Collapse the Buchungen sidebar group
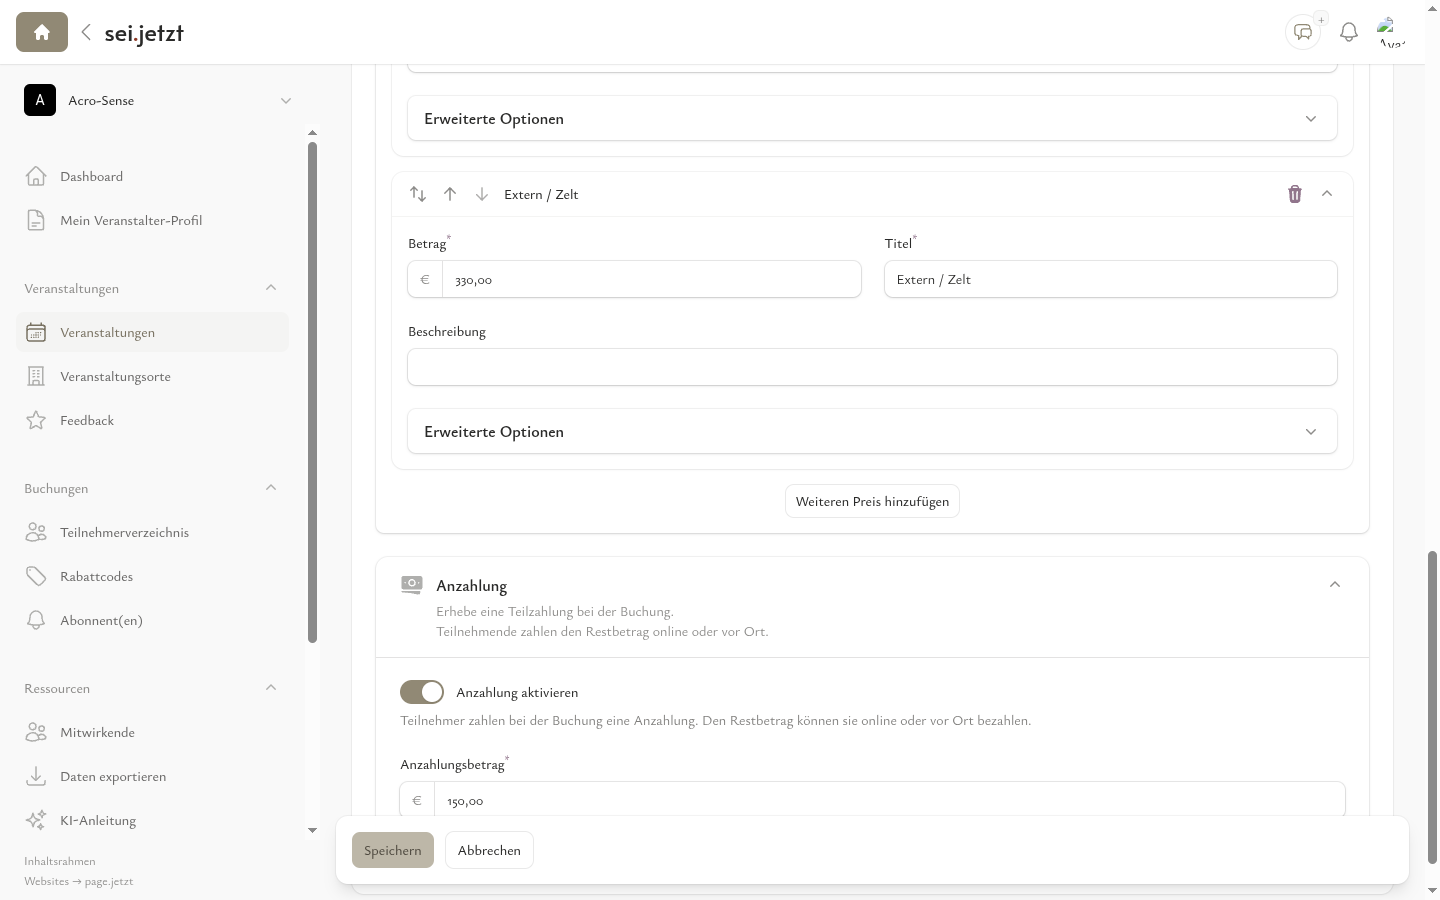 [x=271, y=488]
